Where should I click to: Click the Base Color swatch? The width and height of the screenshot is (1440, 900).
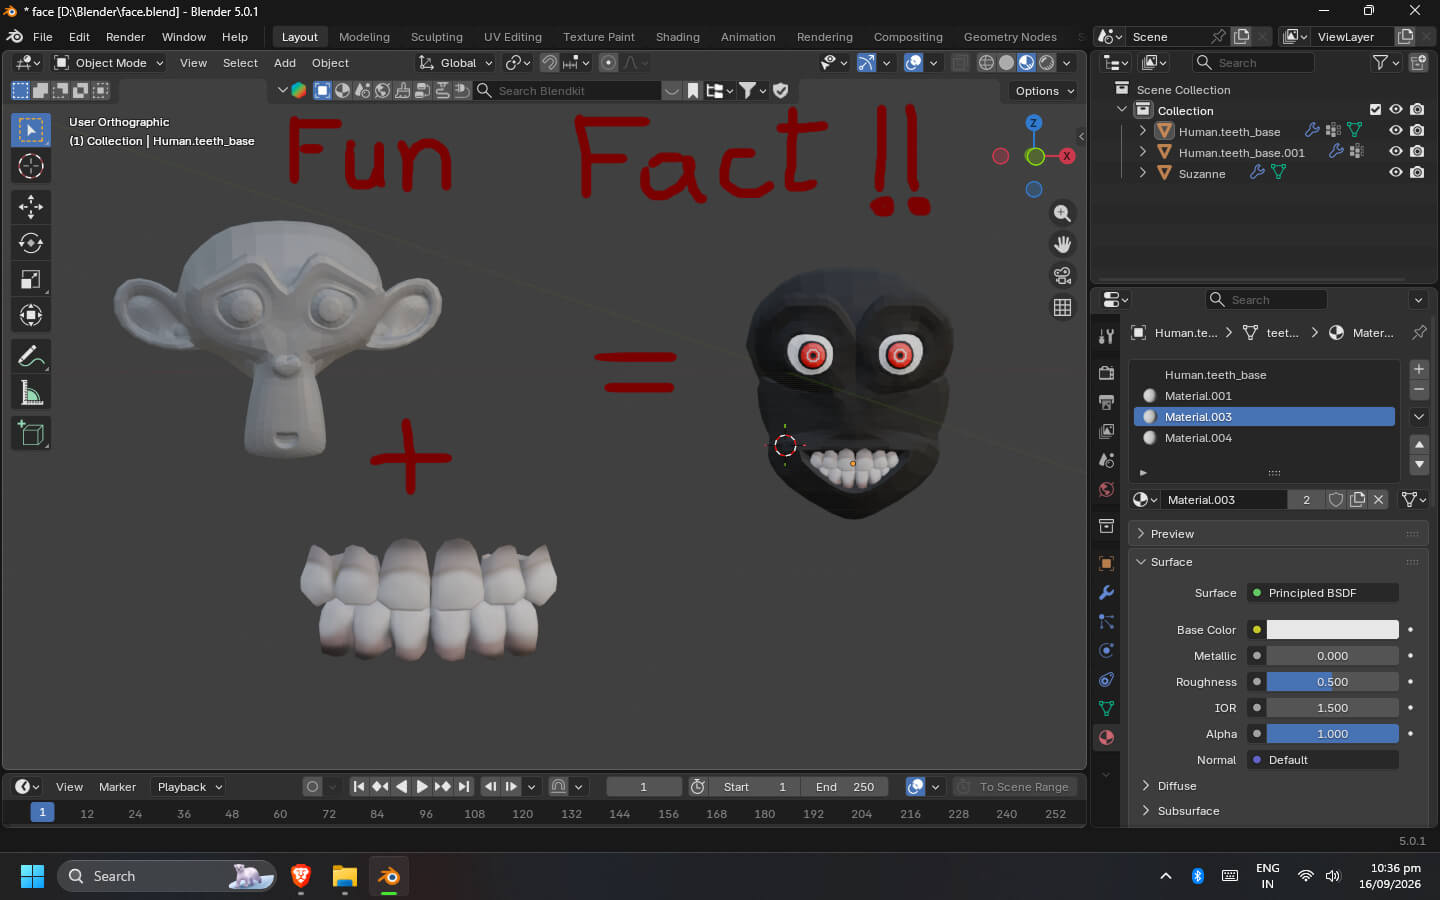(1332, 630)
